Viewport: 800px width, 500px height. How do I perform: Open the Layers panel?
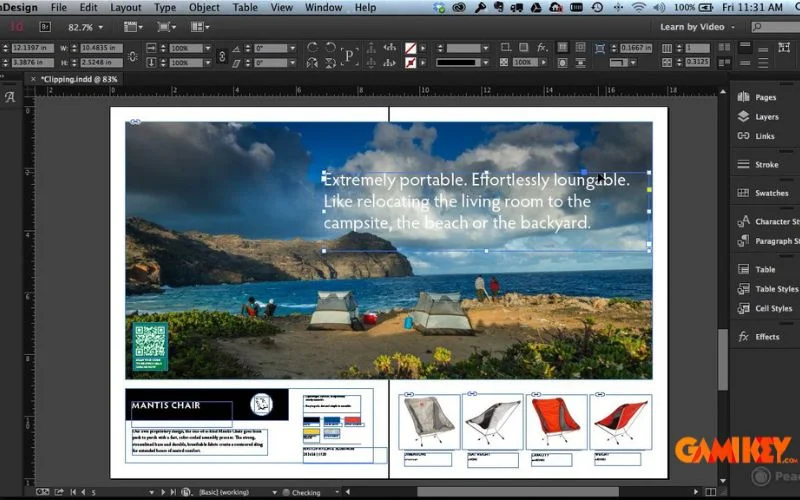coord(758,116)
